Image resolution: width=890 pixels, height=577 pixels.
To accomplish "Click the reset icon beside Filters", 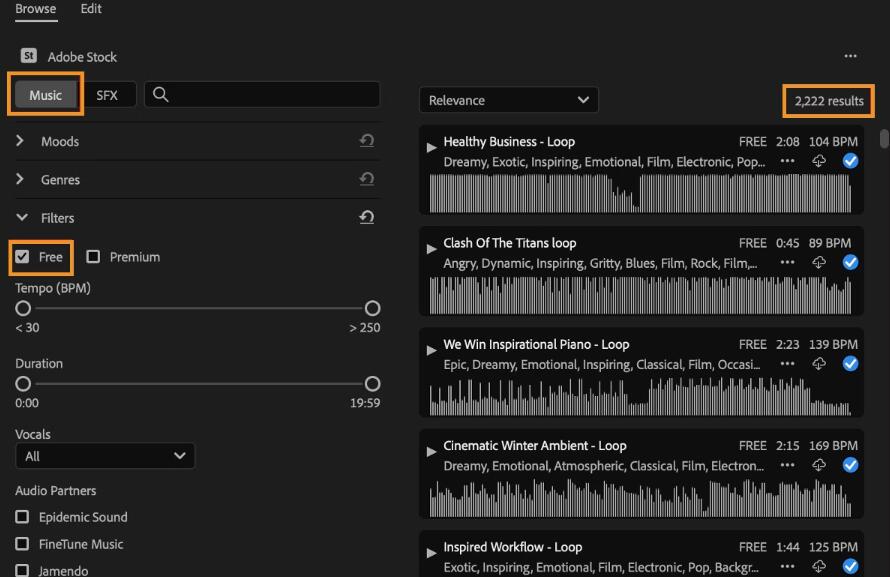I will [x=366, y=217].
